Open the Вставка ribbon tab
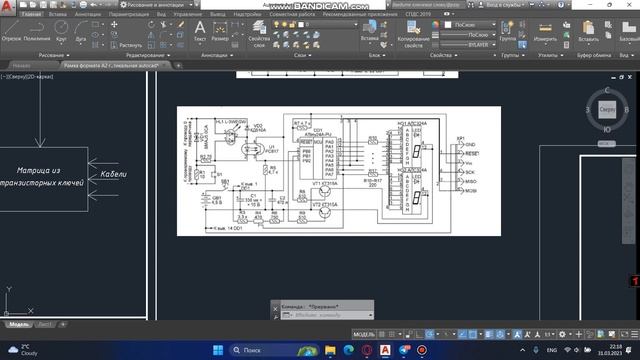 (58, 14)
